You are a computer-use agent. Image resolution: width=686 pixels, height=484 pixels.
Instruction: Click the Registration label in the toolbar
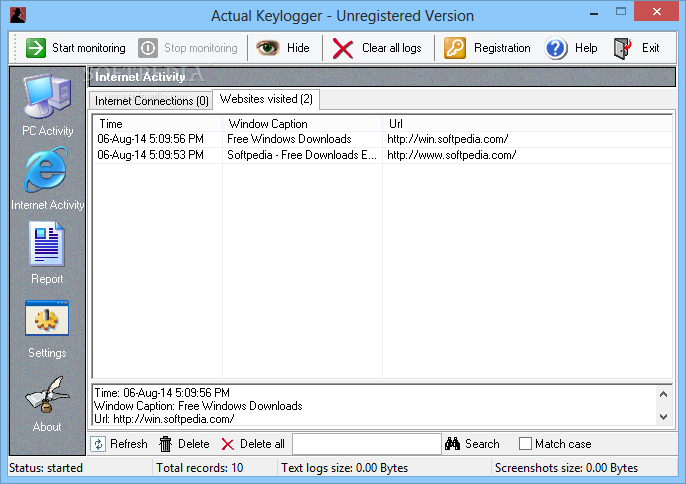pyautogui.click(x=502, y=48)
